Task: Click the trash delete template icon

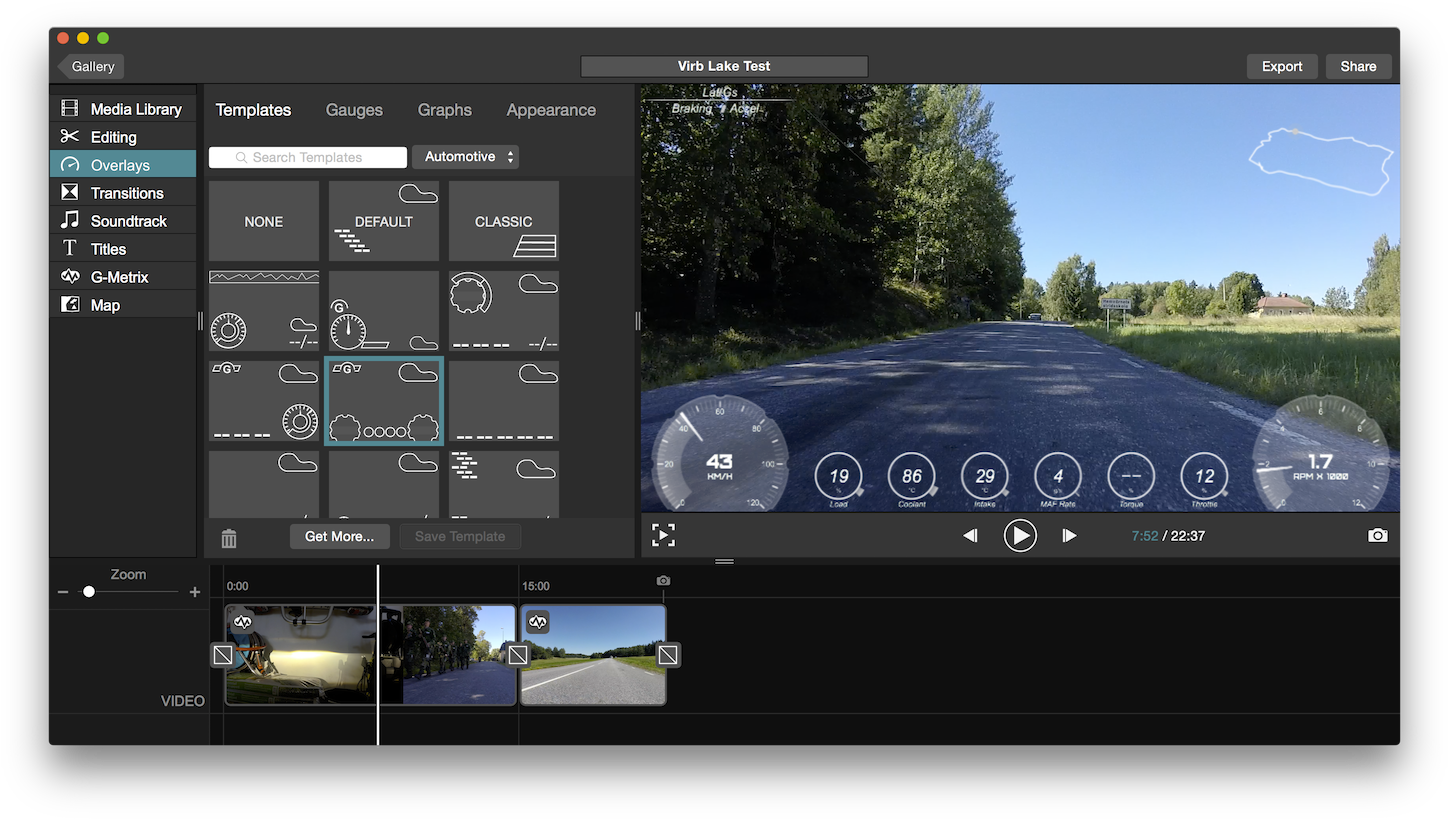Action: click(x=229, y=539)
